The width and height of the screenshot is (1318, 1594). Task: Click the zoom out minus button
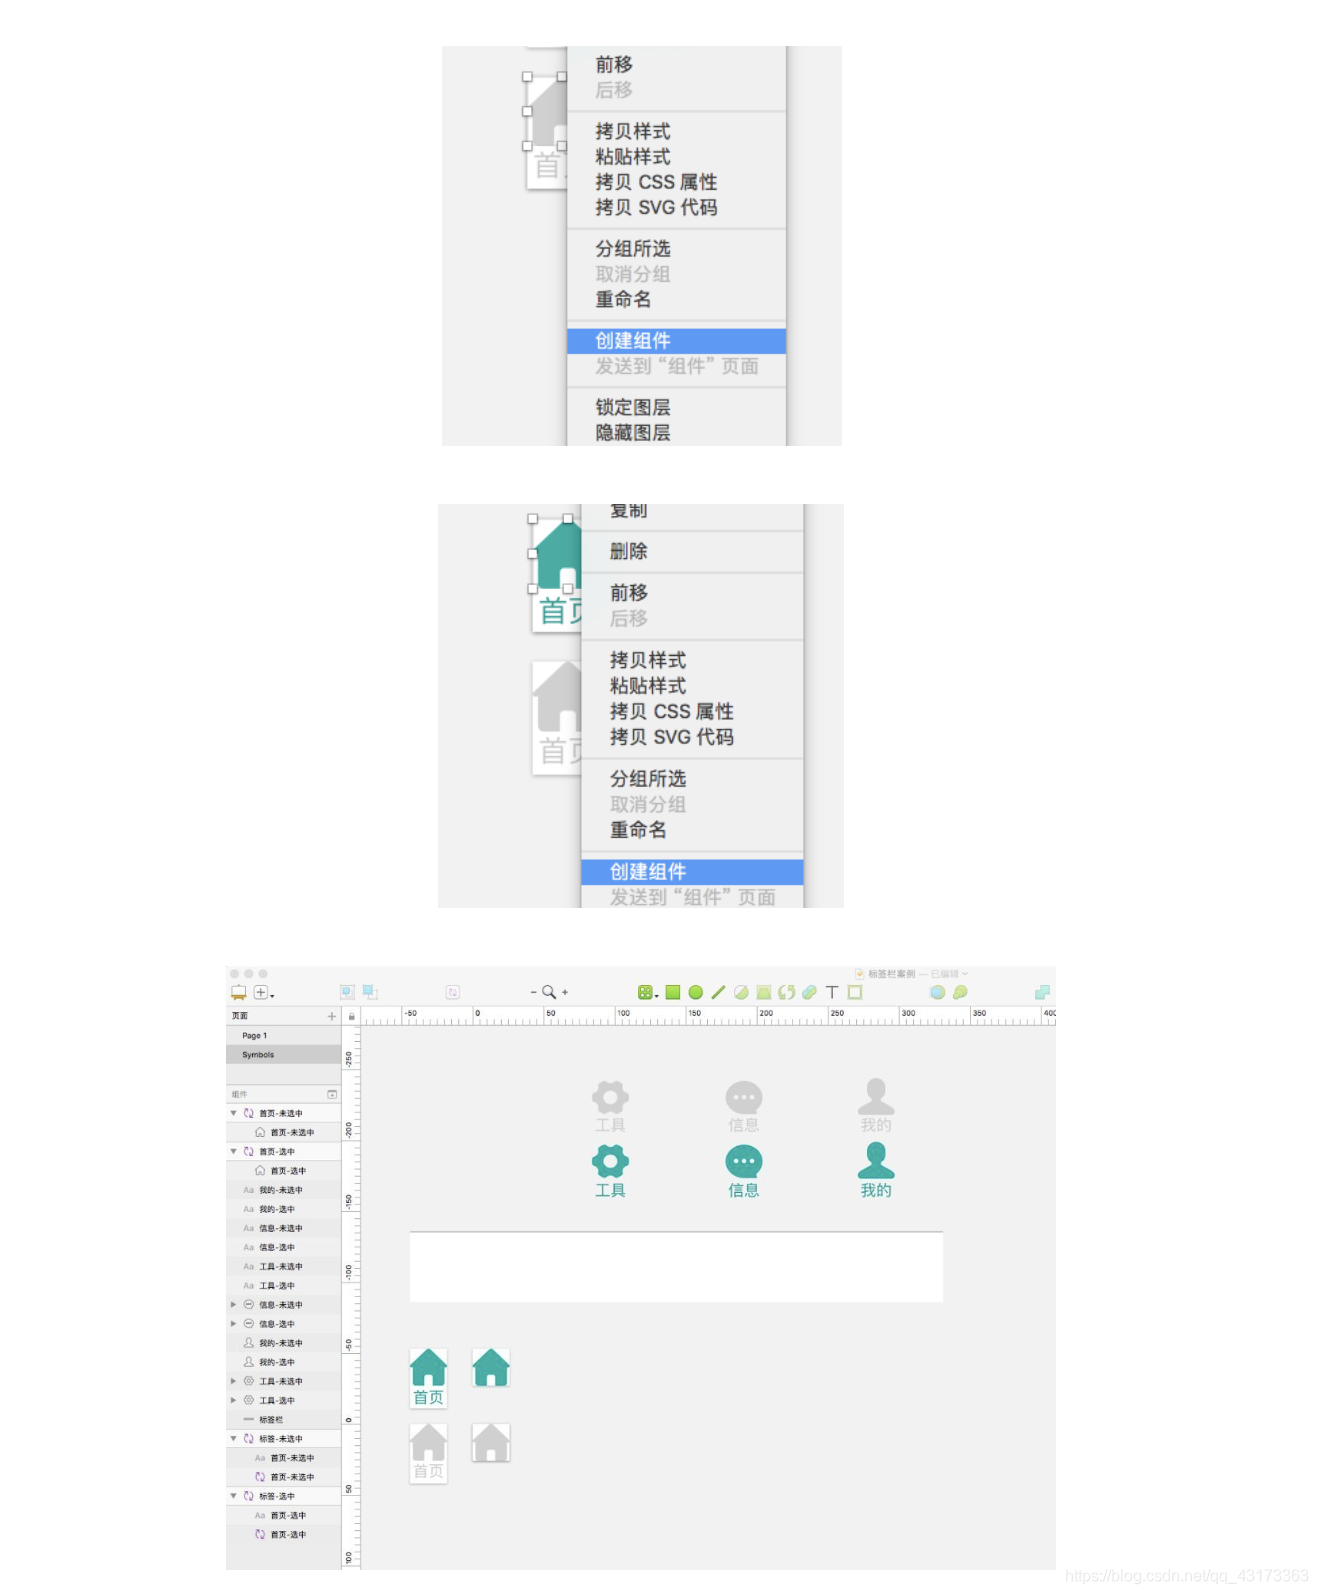533,992
